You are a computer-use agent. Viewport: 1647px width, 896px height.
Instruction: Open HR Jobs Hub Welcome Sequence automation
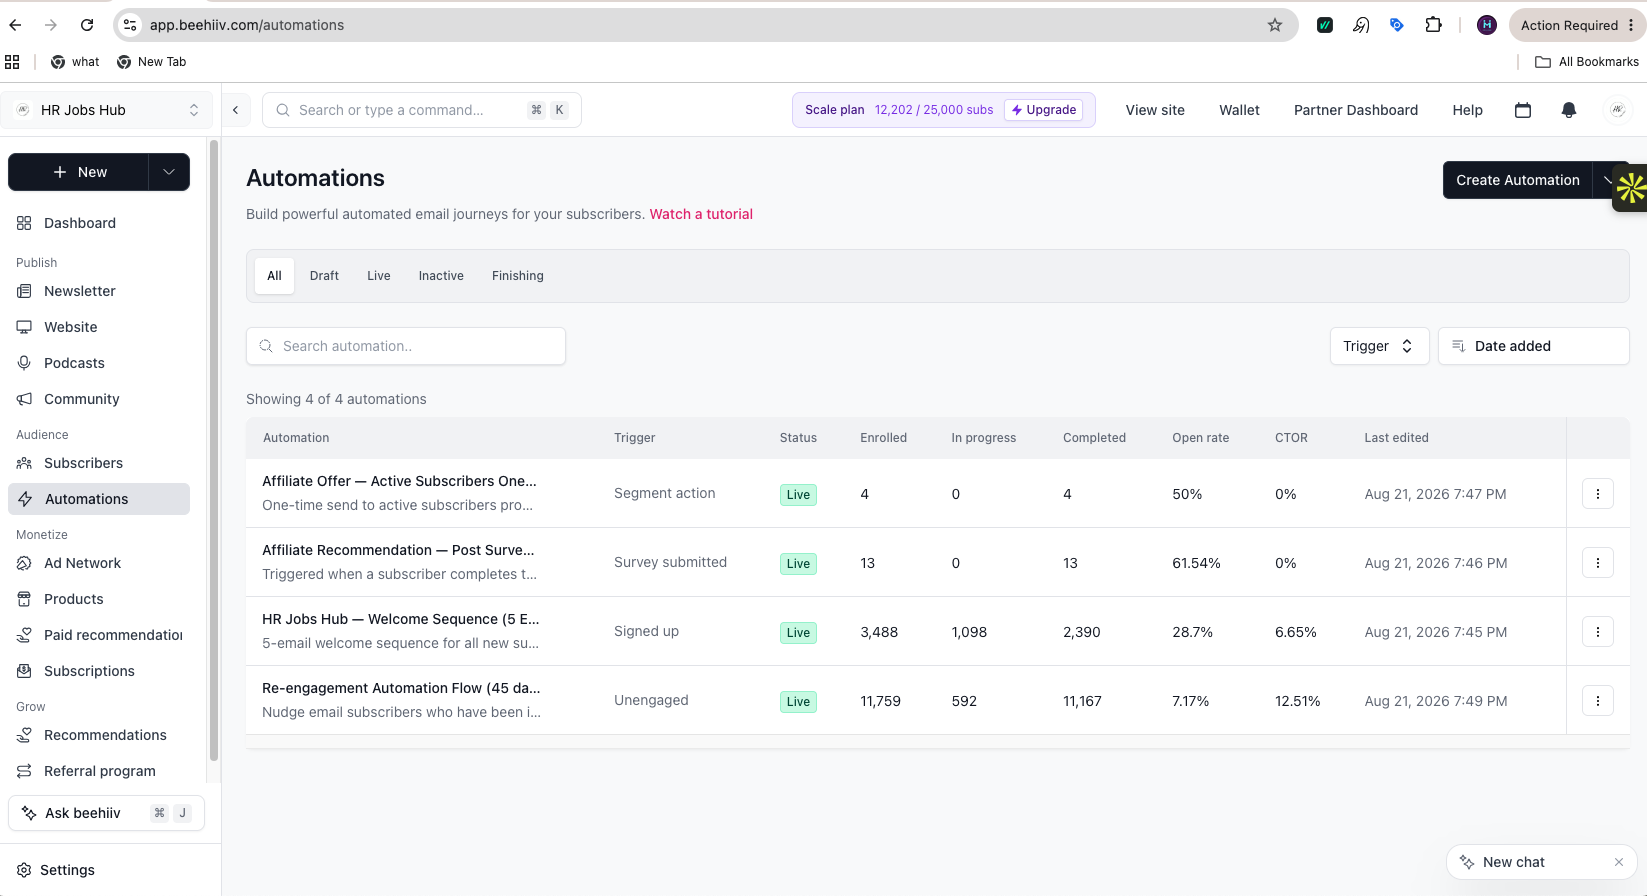[x=400, y=619]
